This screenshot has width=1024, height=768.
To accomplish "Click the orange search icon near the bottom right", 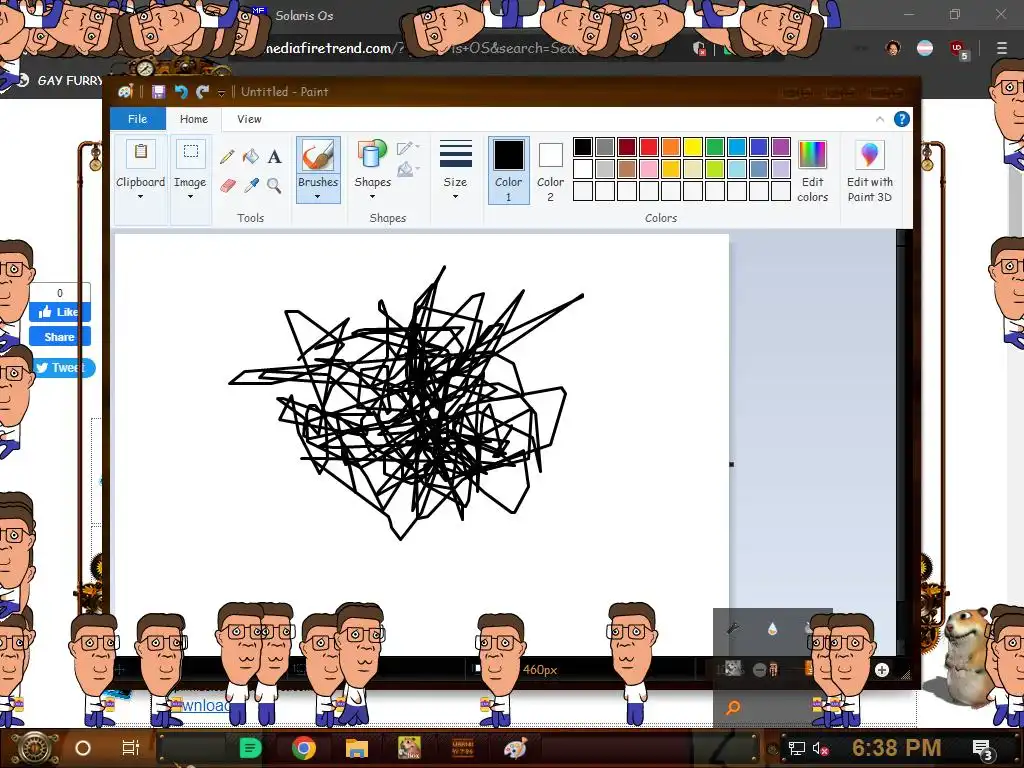I will coord(733,707).
